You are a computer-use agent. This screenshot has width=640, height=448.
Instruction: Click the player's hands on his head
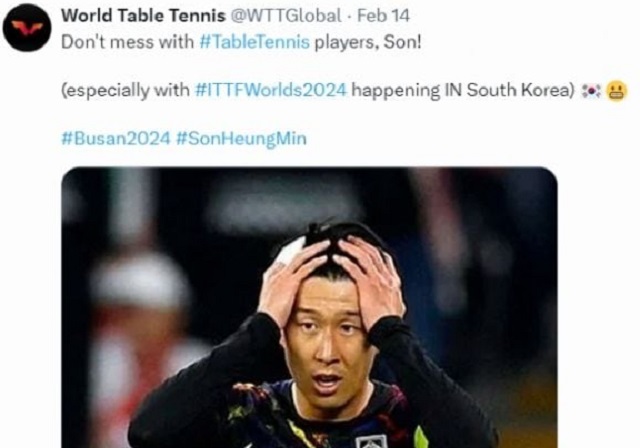[331, 279]
